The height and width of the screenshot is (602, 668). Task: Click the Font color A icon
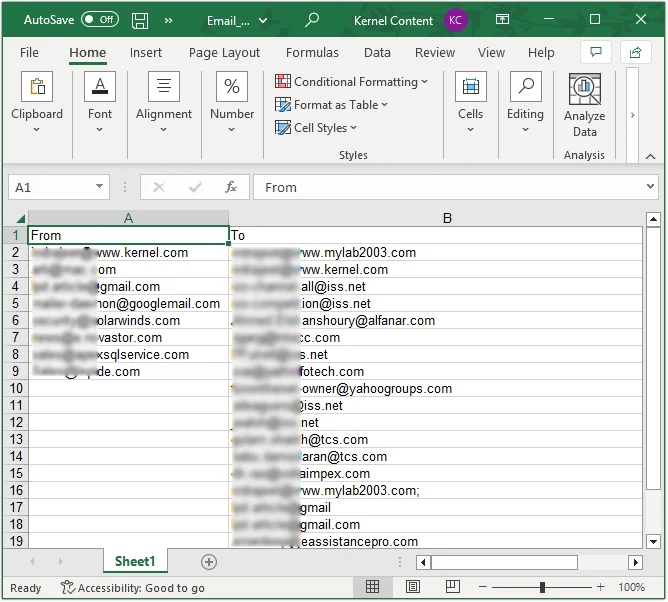(100, 86)
